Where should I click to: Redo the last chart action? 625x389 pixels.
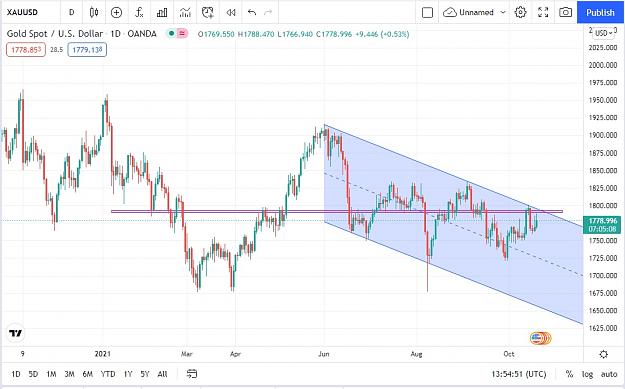268,12
